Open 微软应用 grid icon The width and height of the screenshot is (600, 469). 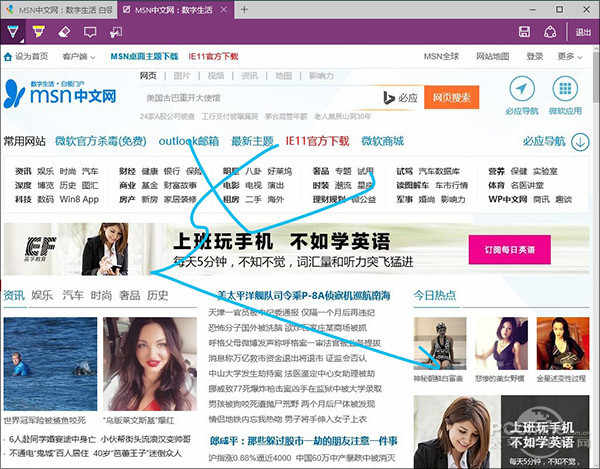coord(565,89)
